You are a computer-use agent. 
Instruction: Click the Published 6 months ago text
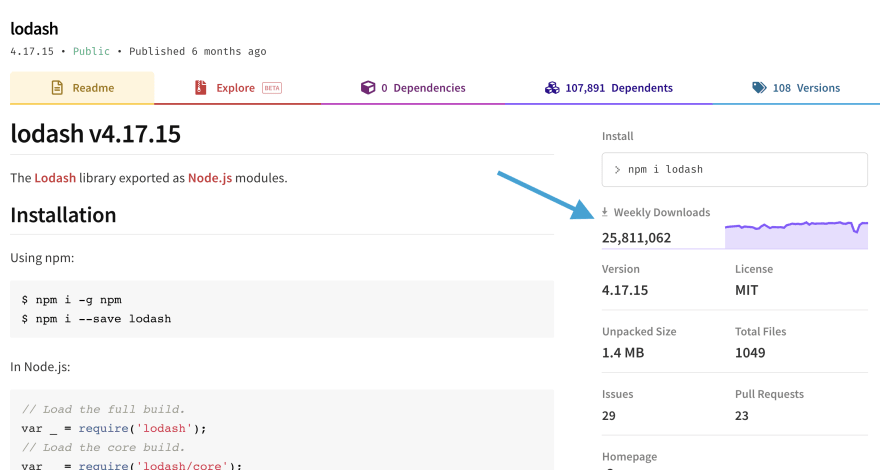tap(198, 51)
